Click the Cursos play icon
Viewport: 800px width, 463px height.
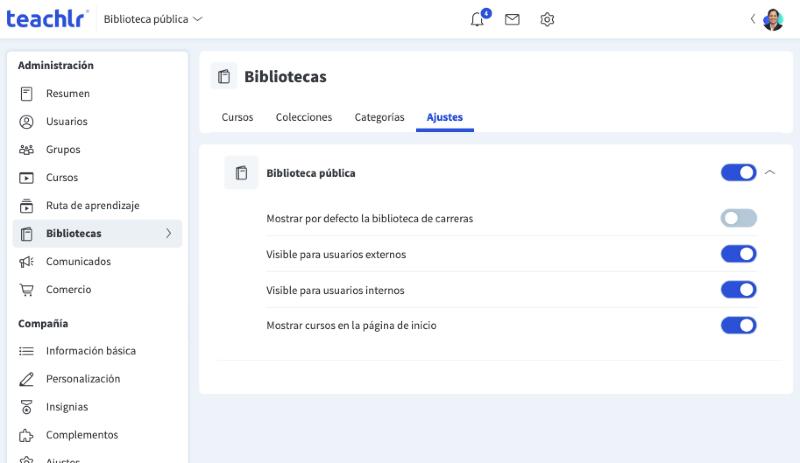tap(26, 178)
